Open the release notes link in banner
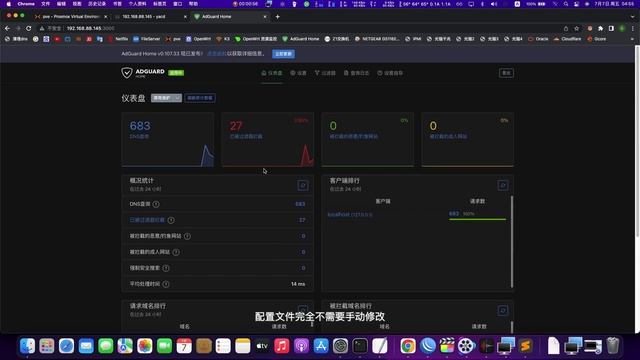Screen dimensions: 640x360 216,54
